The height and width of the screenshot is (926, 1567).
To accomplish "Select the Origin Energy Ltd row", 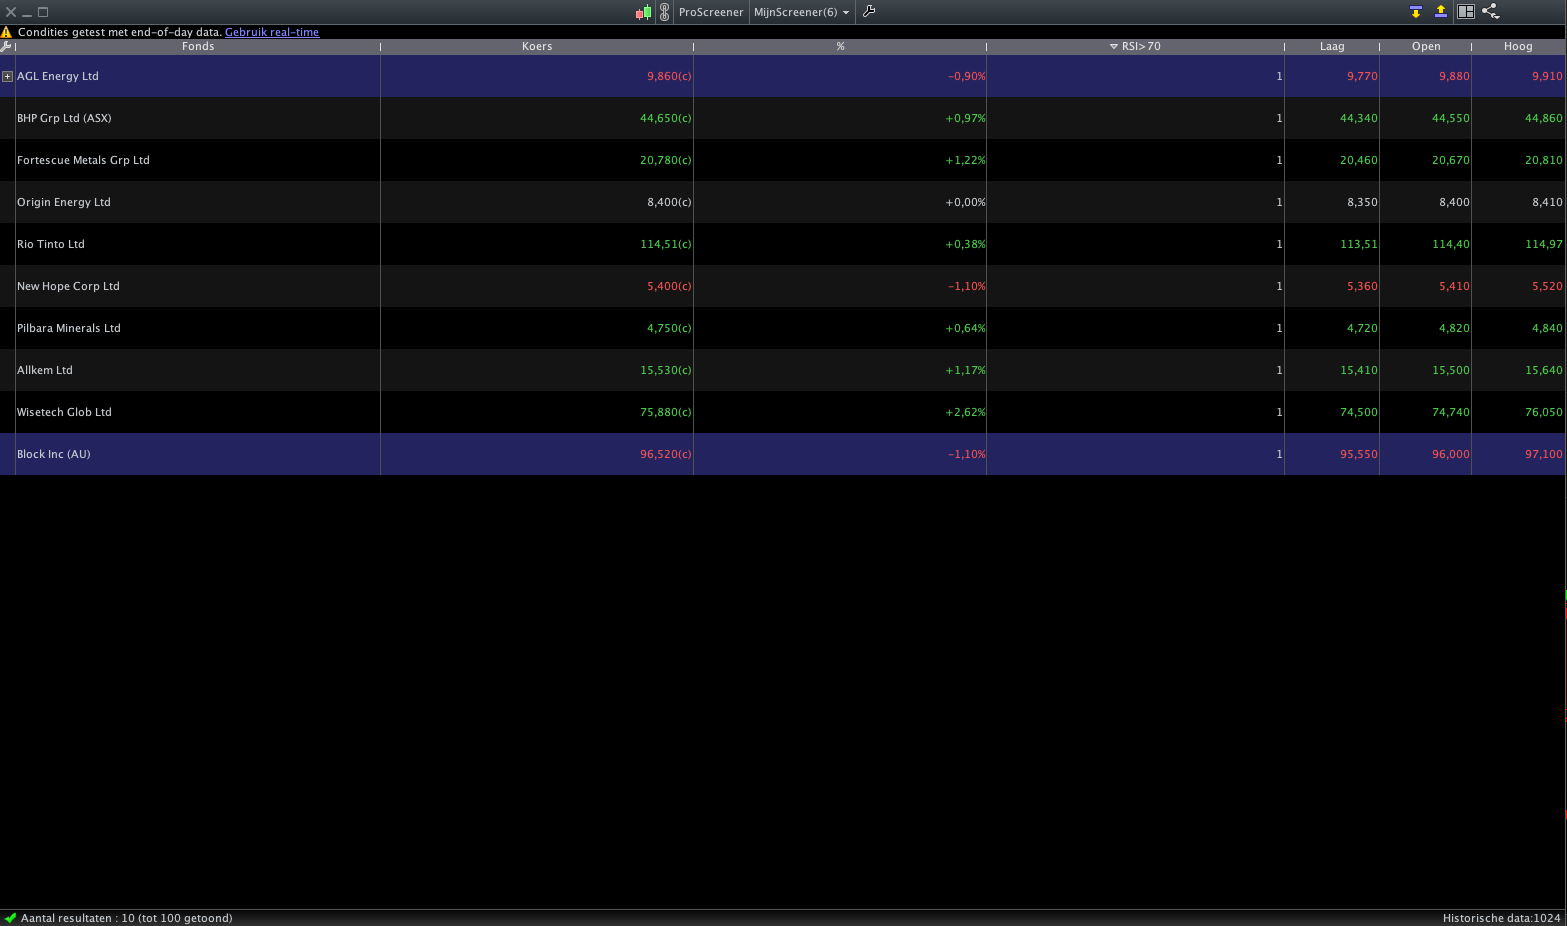I will [783, 202].
